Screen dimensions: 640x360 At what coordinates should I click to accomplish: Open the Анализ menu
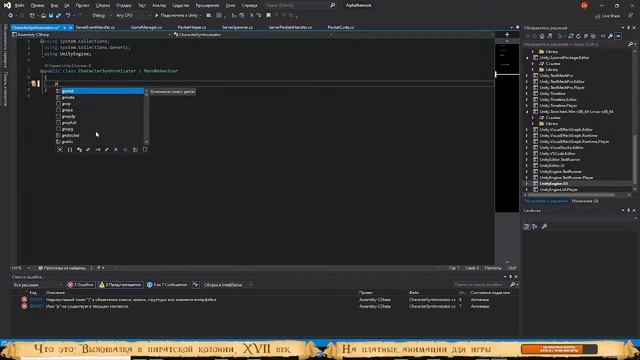click(159, 5)
